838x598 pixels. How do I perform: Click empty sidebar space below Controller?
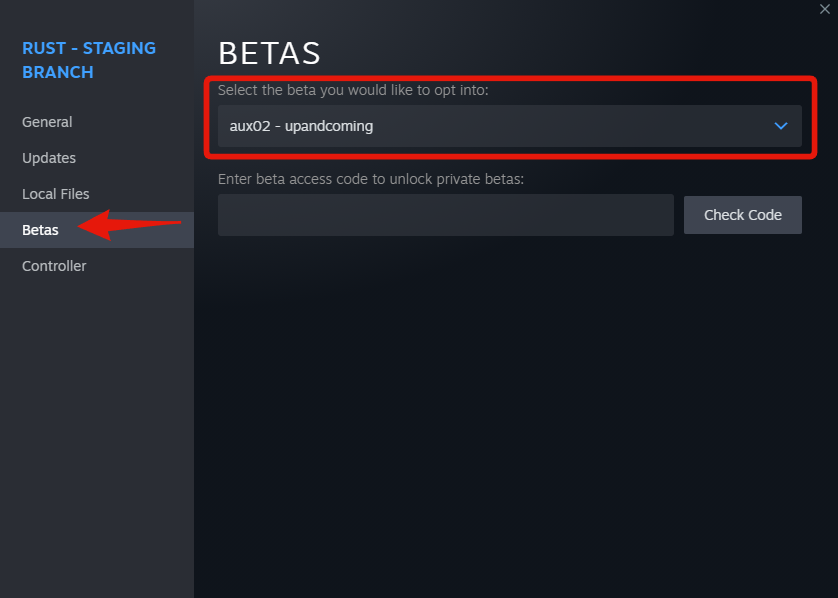[x=97, y=428]
